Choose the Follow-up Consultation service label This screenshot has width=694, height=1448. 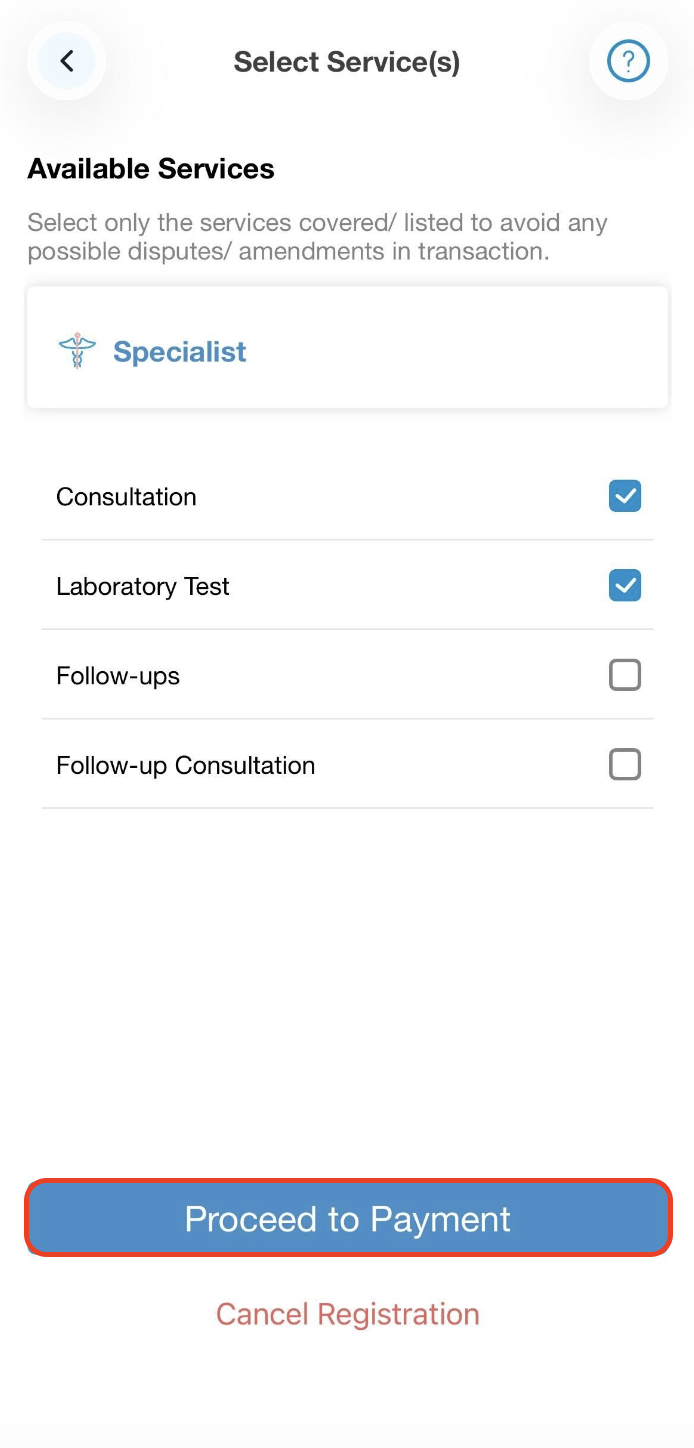tap(186, 766)
